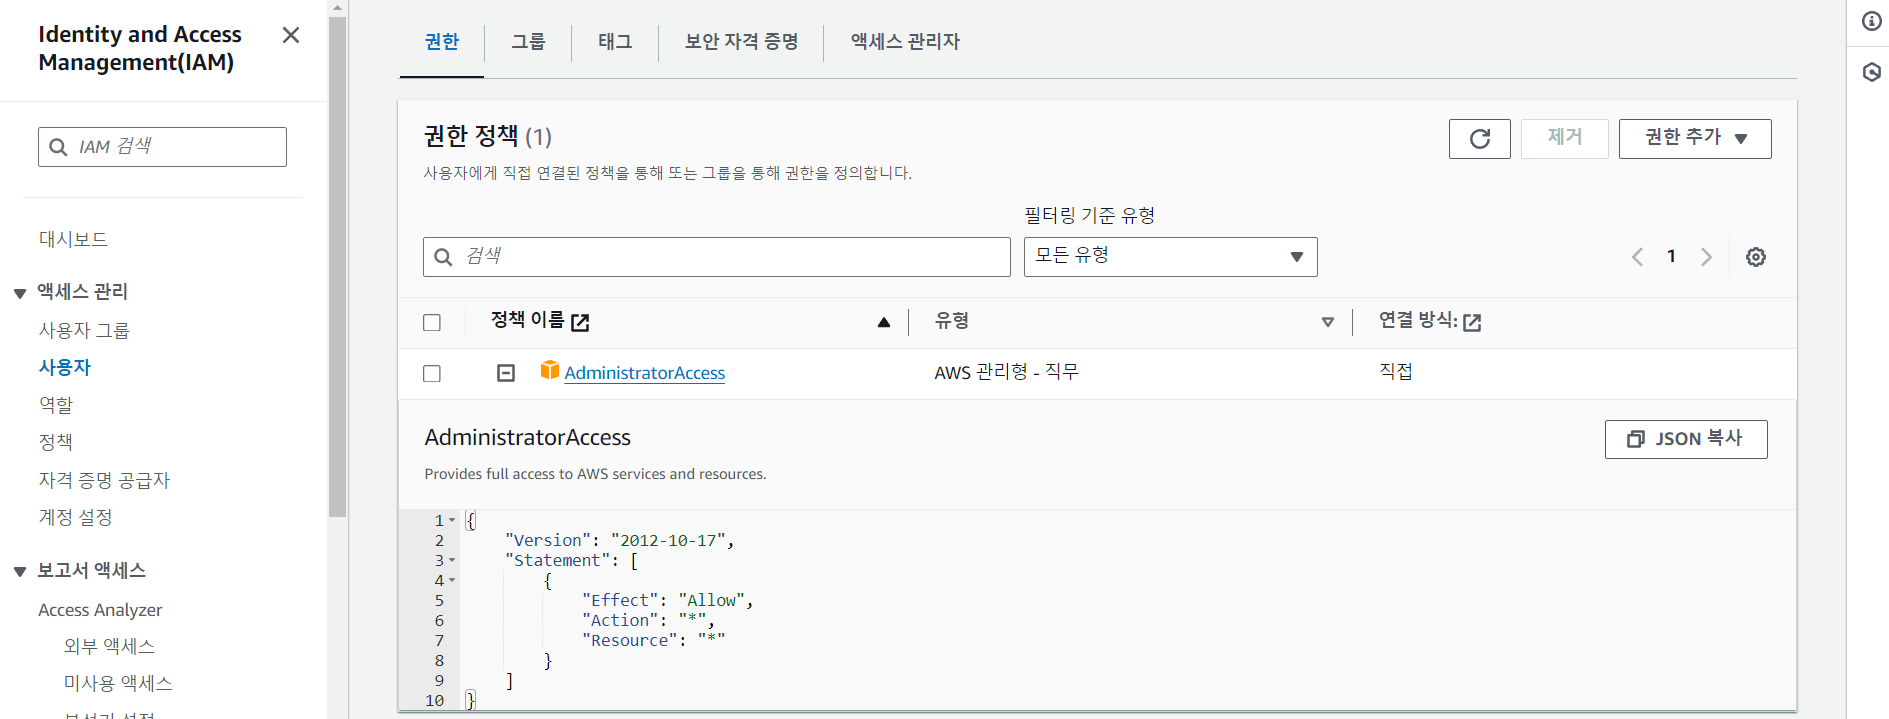Open Access Analyzer in the sidebar

[x=100, y=610]
